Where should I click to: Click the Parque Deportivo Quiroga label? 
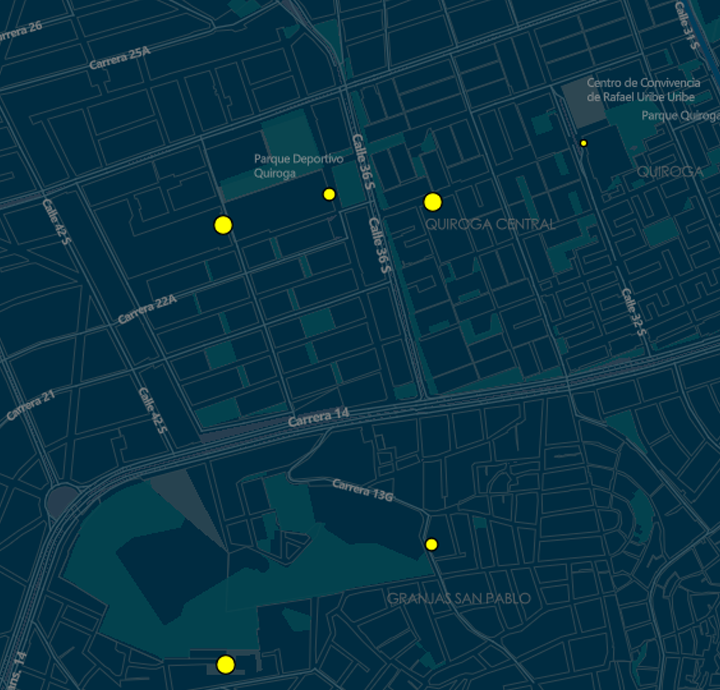(298, 166)
